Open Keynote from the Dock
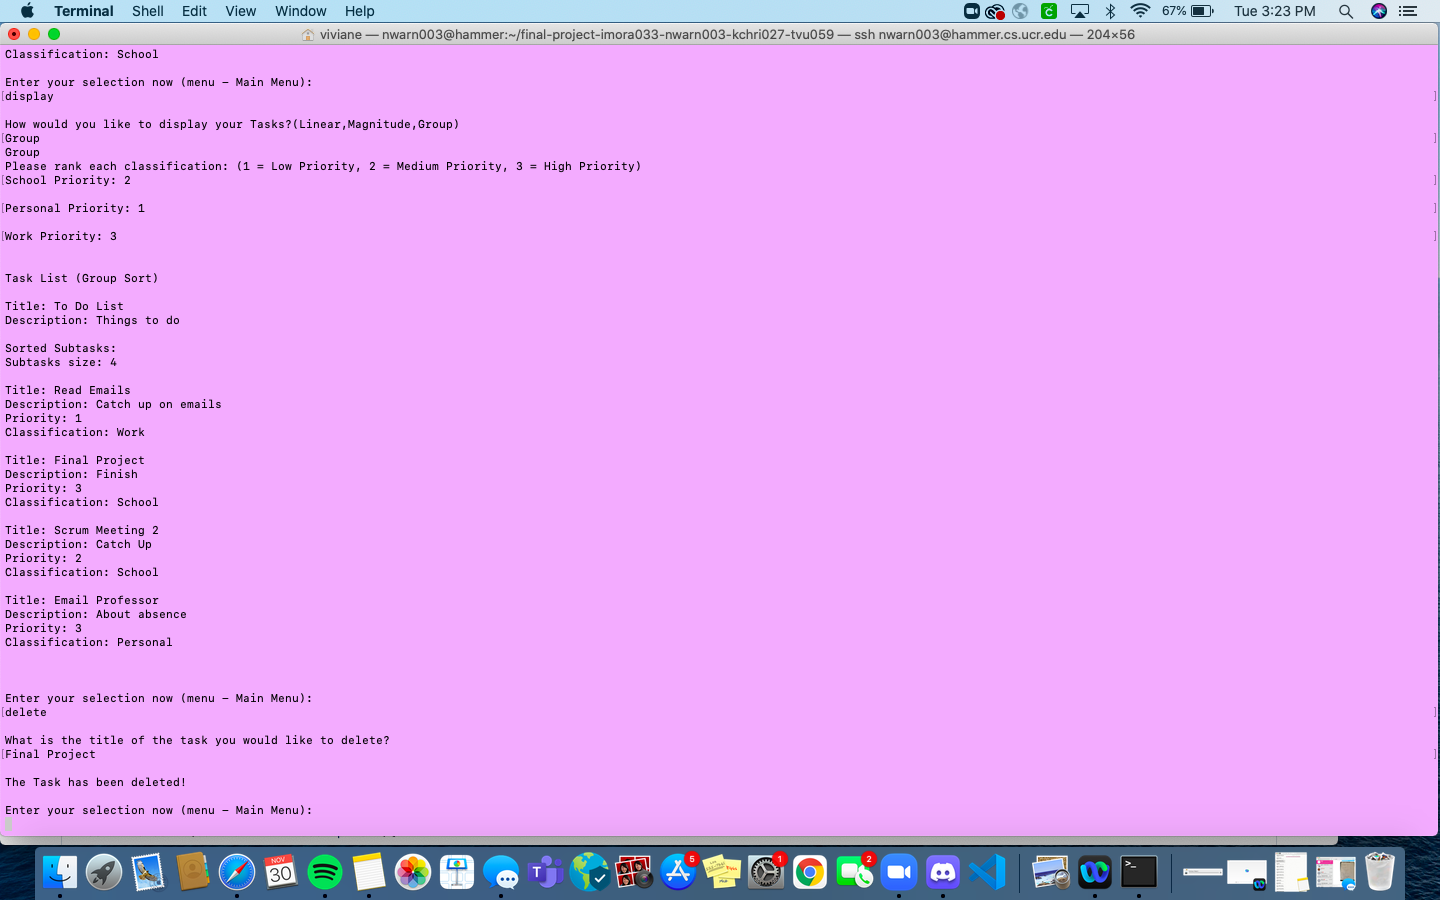The height and width of the screenshot is (900, 1440). [456, 872]
